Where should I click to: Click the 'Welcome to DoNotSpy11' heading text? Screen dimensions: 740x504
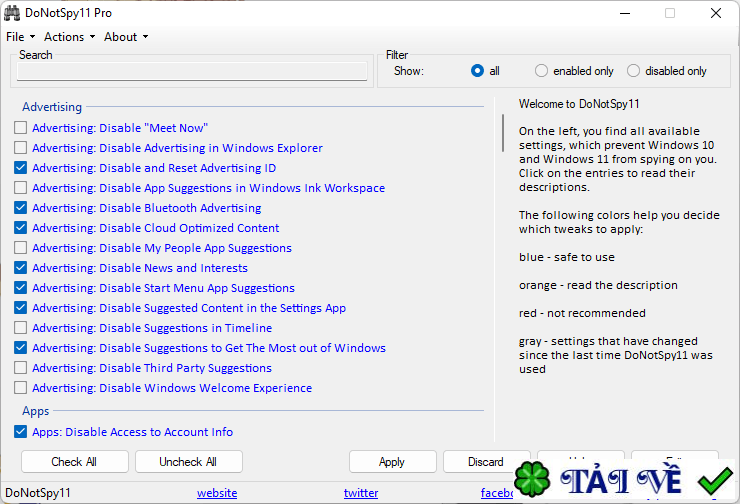(x=579, y=104)
